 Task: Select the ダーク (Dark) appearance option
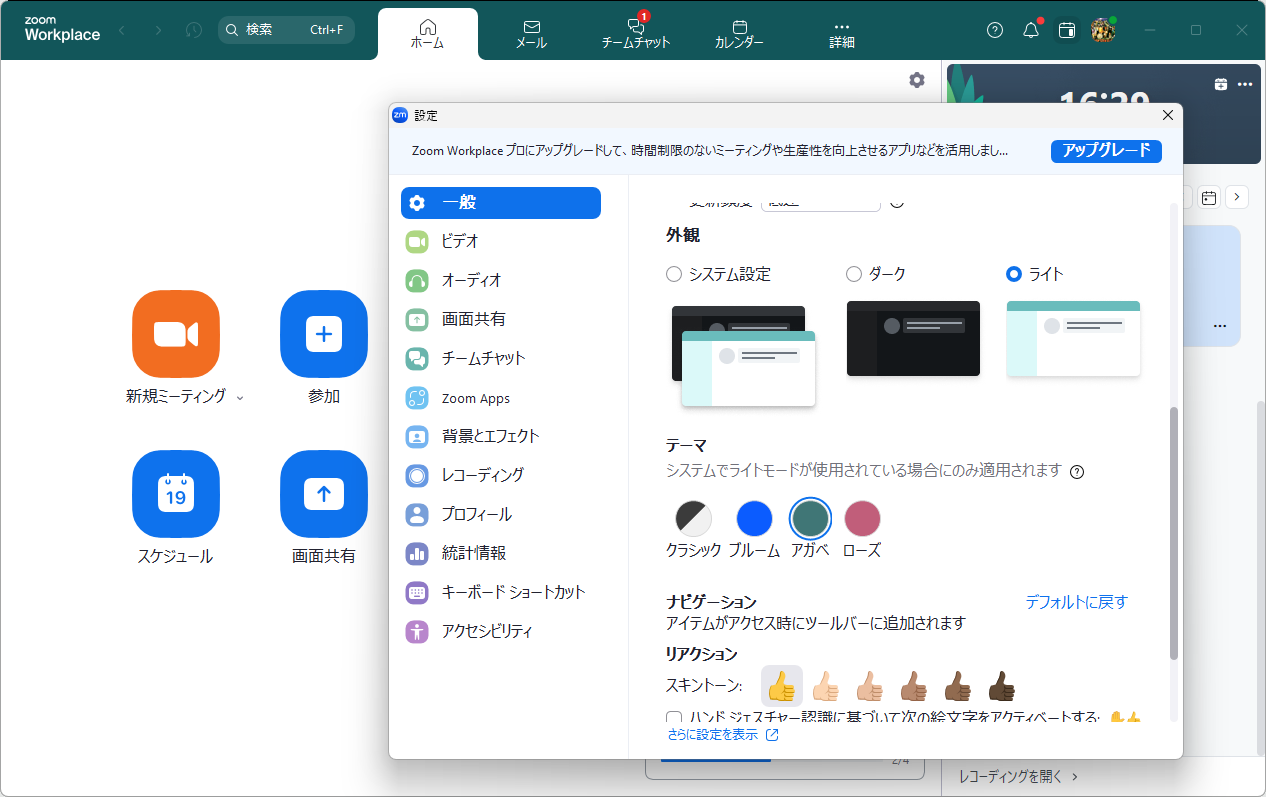tap(853, 273)
